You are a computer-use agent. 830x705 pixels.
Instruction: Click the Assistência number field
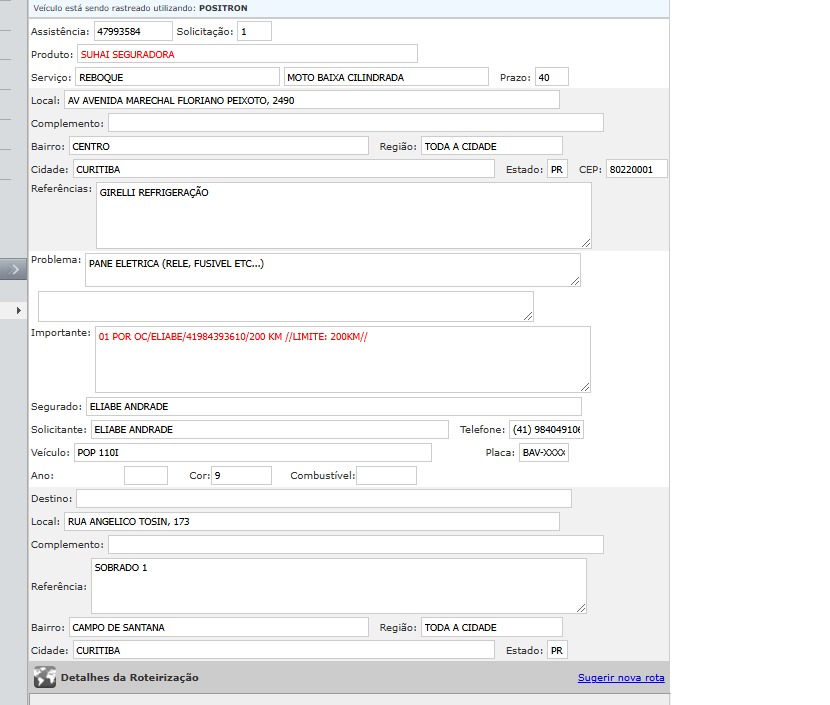[133, 32]
